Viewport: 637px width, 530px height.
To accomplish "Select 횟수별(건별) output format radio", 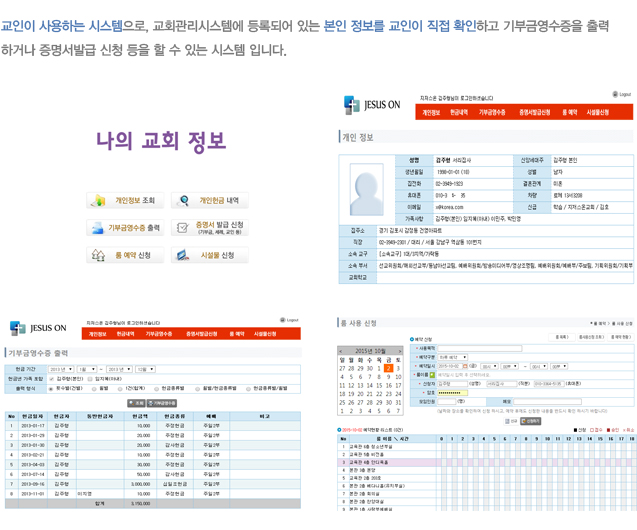I will tap(53, 388).
